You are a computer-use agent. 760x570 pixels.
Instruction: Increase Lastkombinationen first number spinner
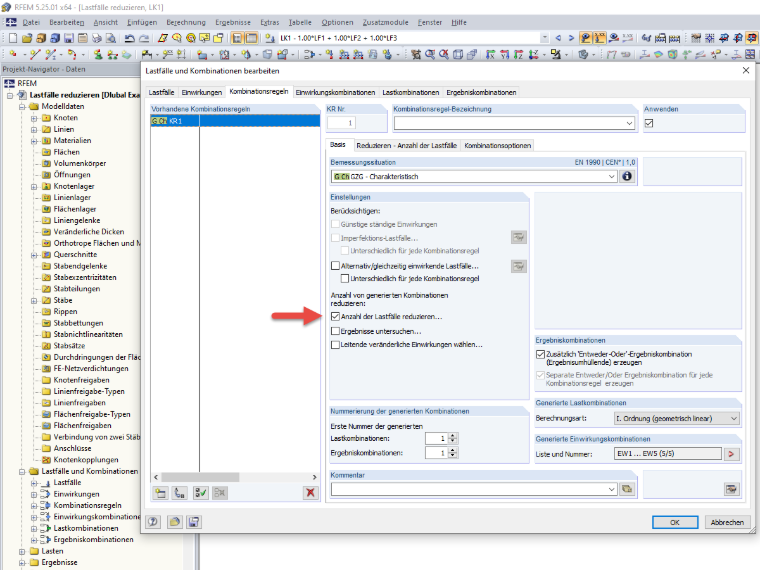[453, 436]
